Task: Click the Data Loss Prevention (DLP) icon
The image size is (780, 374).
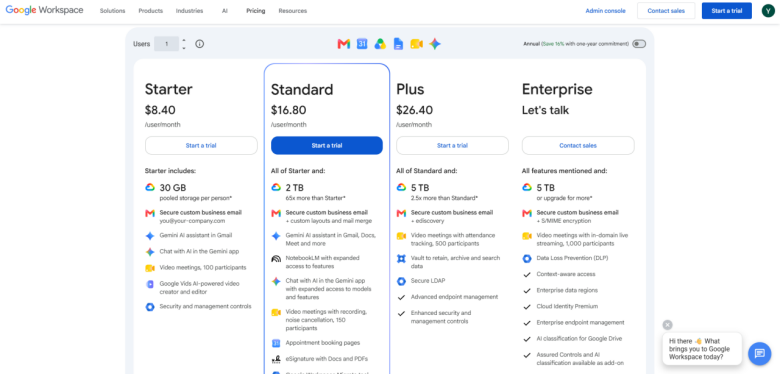Action: tap(527, 259)
